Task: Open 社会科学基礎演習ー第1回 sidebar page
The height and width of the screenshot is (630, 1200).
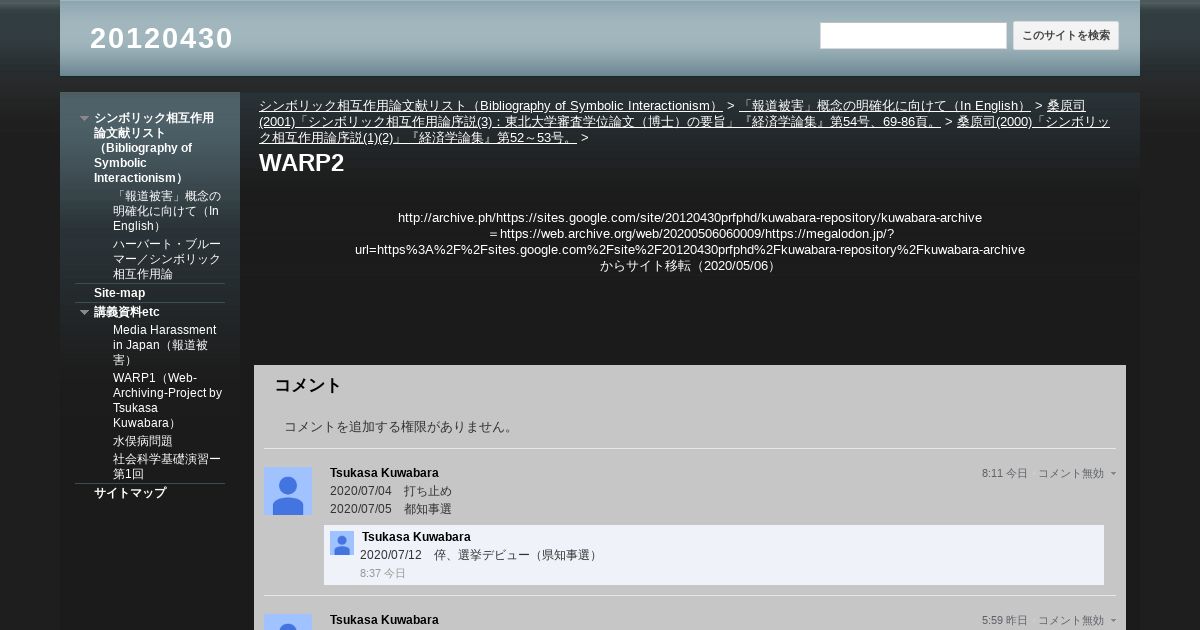Action: (167, 467)
